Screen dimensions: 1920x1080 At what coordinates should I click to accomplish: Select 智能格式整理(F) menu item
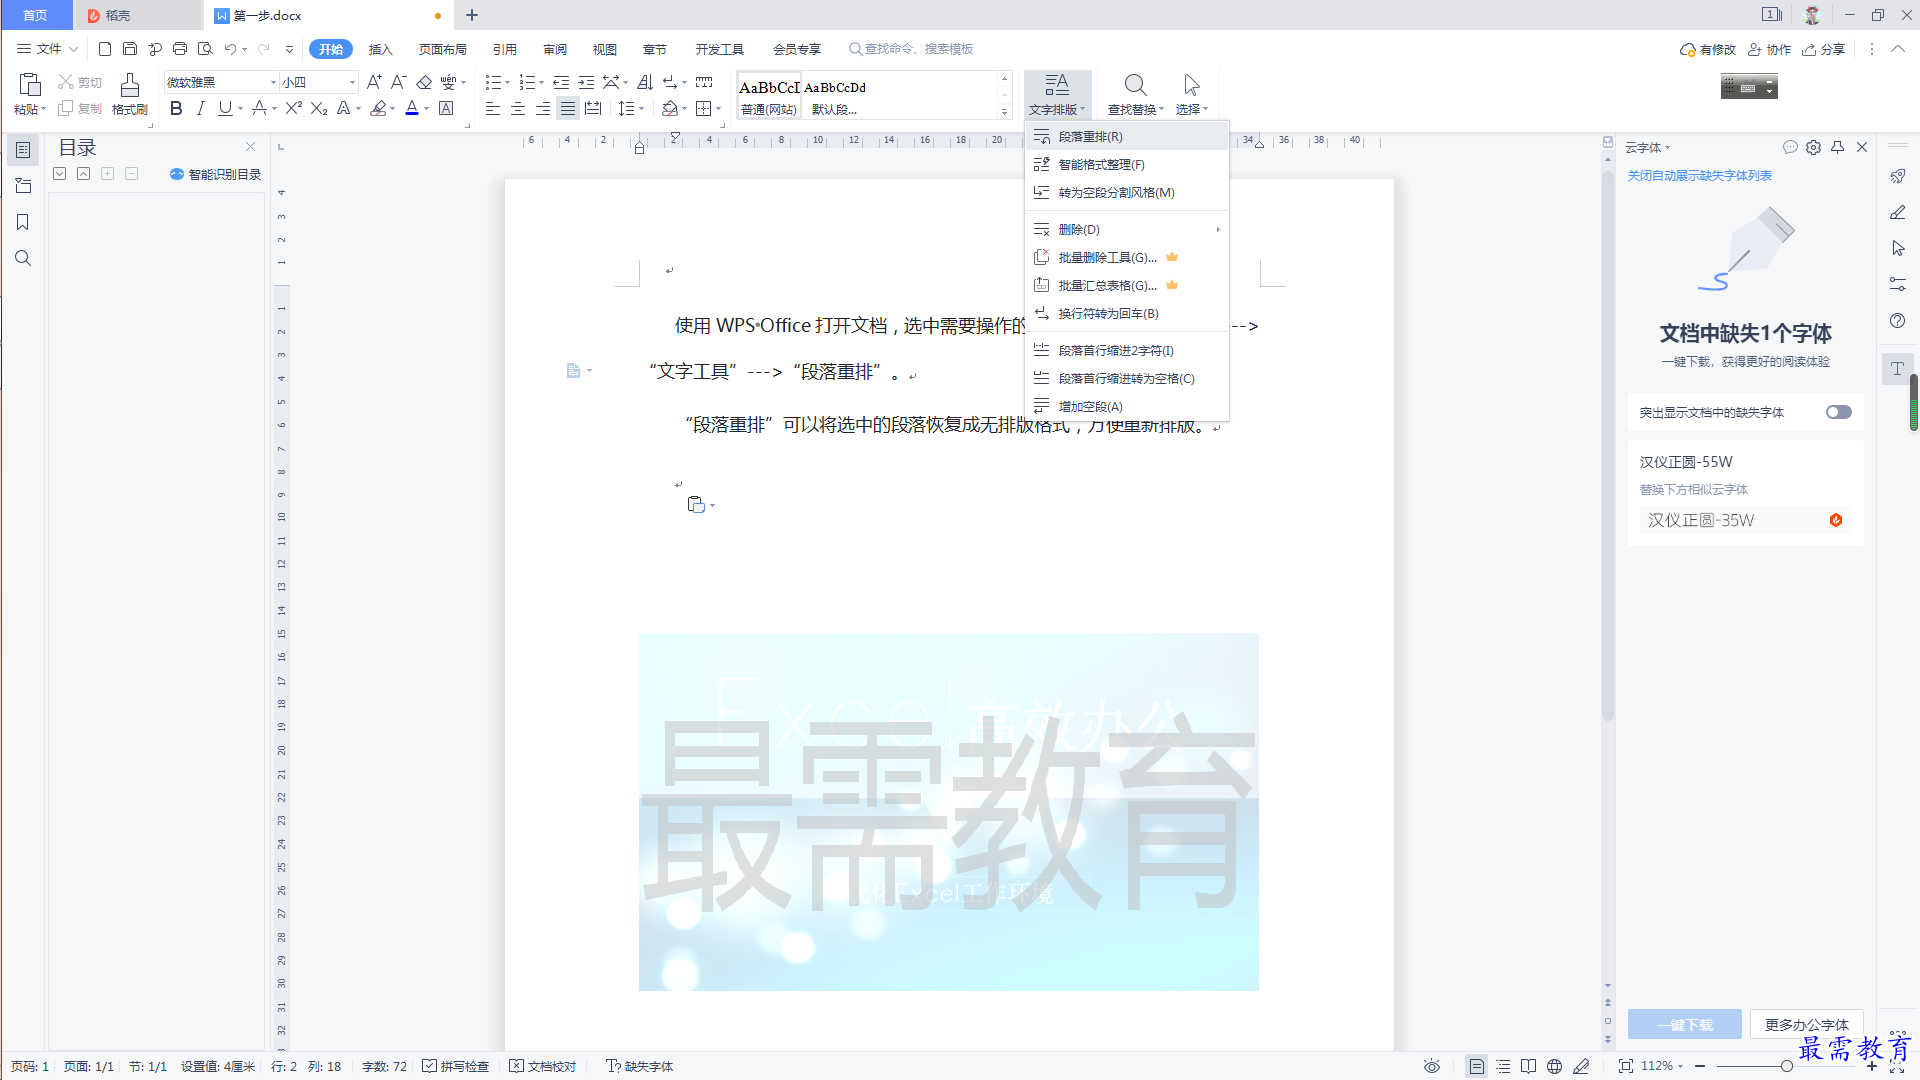pos(1127,164)
